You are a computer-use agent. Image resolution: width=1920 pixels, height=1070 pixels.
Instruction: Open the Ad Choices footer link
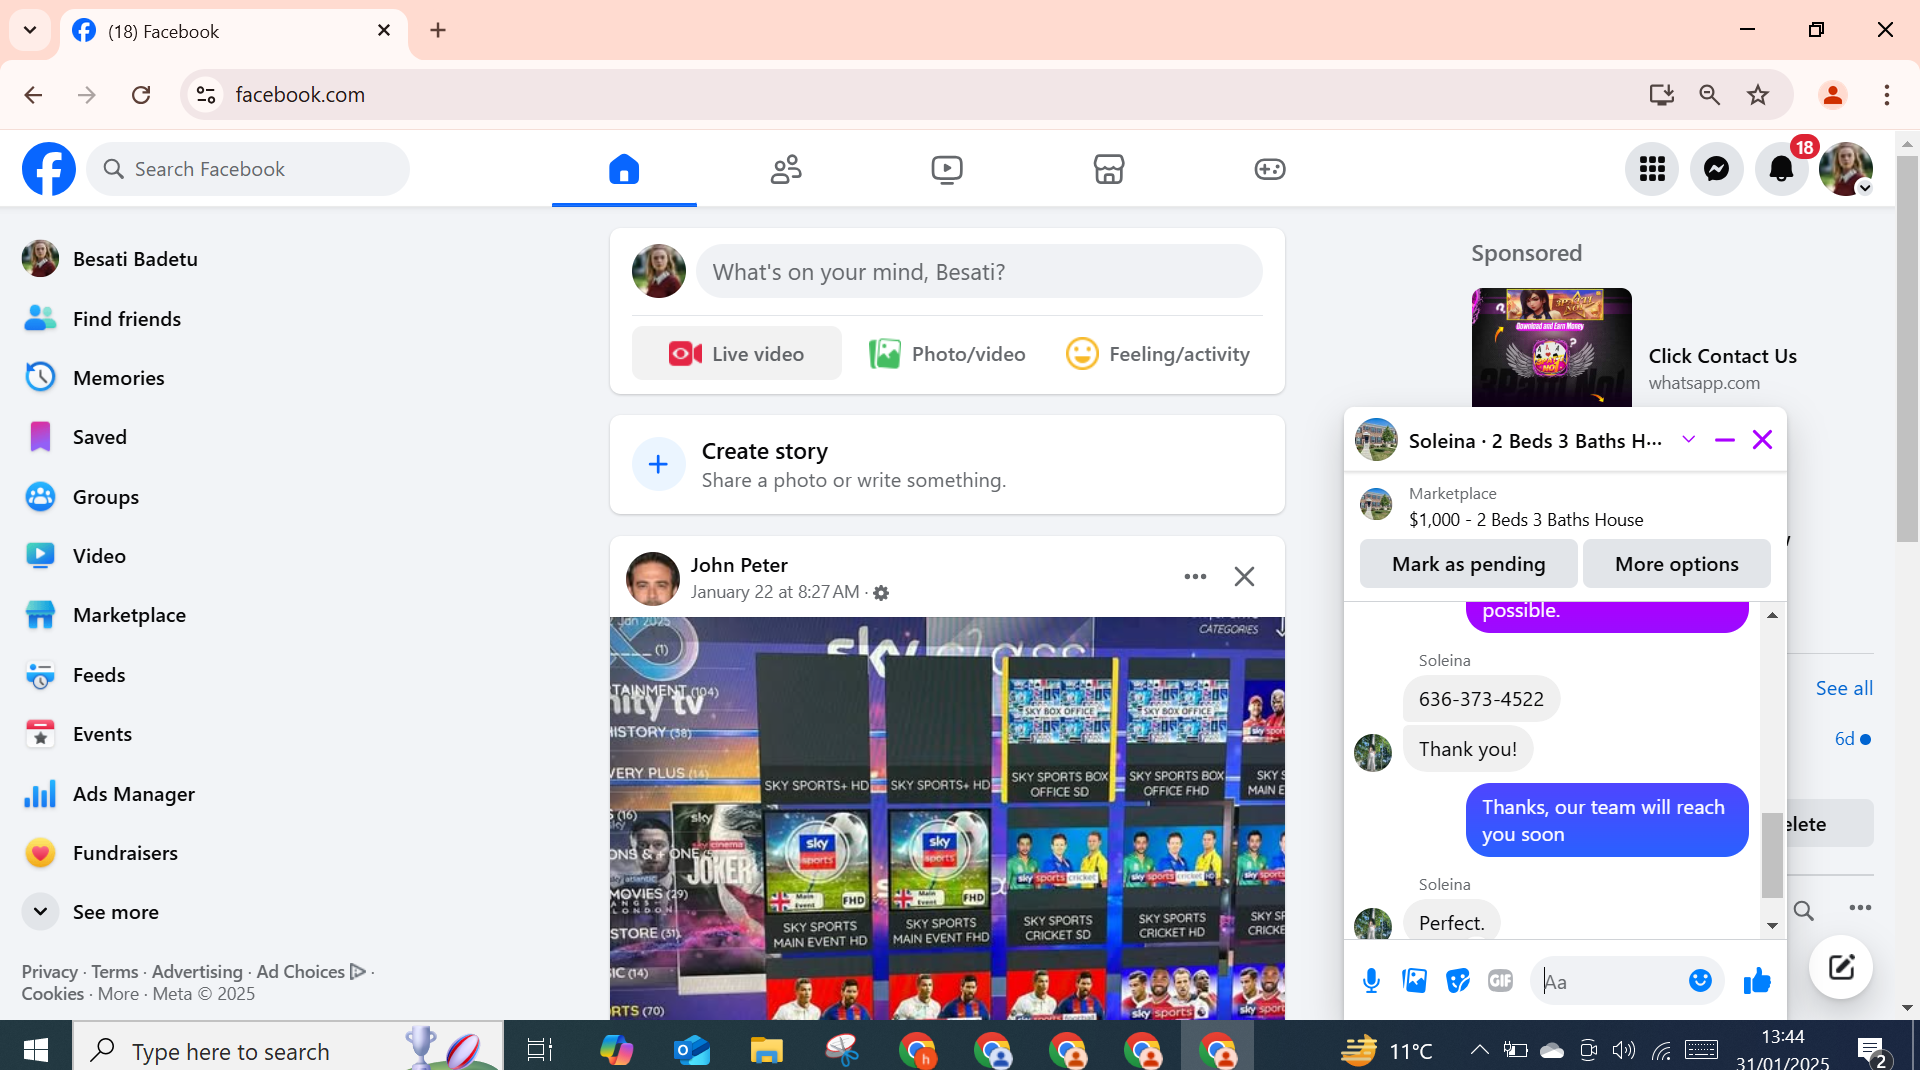click(311, 972)
